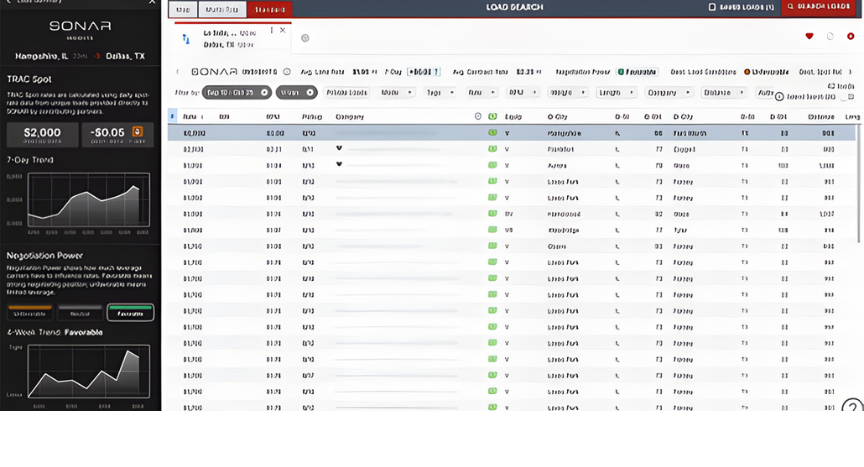Click the red heart favorites icon

coord(809,36)
